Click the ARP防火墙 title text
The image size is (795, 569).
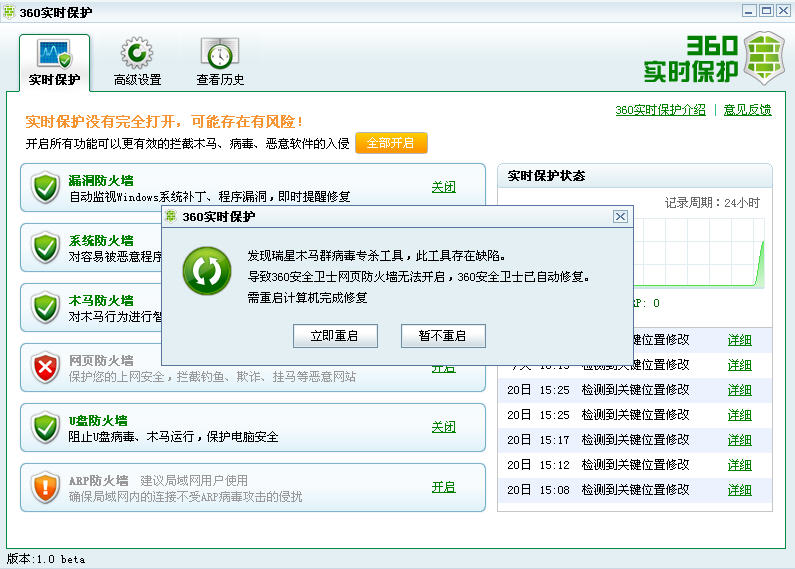click(x=98, y=480)
